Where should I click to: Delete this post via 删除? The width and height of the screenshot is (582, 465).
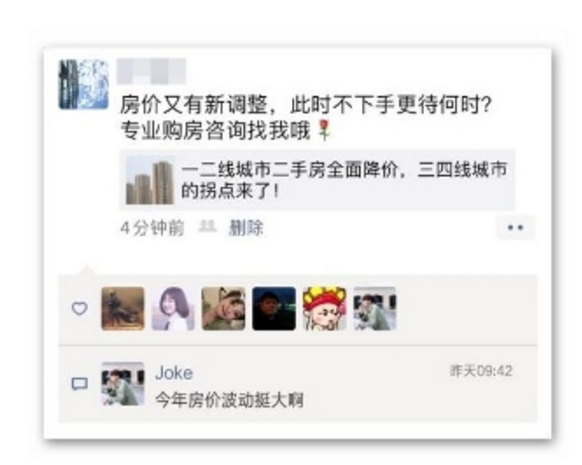pos(246,228)
